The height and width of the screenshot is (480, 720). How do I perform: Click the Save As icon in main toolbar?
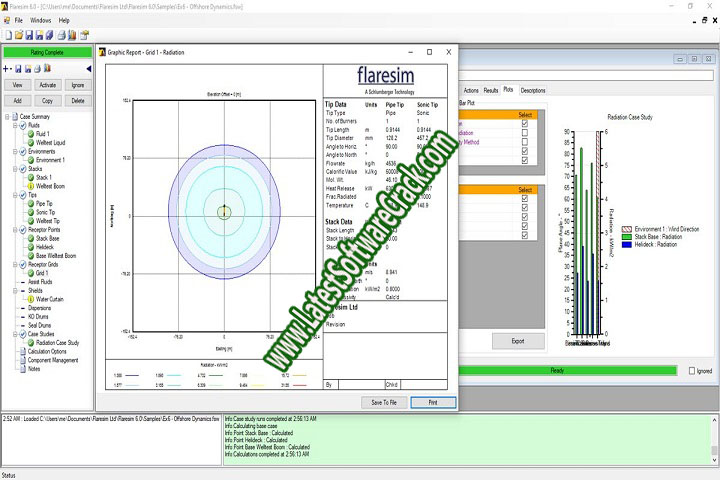(x=39, y=35)
